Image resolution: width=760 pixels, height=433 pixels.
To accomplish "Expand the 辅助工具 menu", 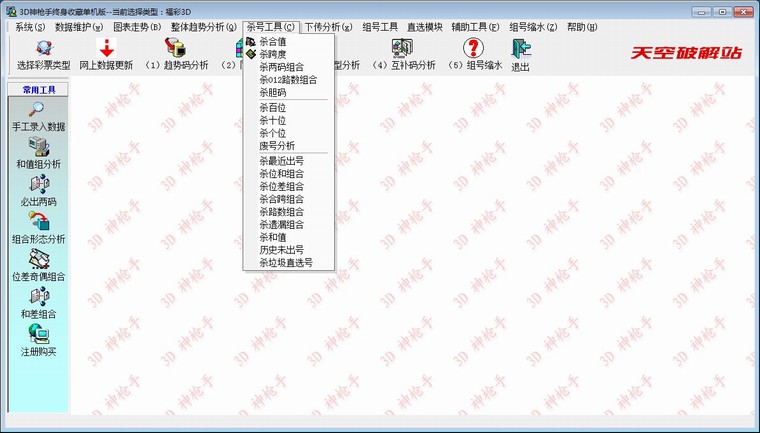I will (475, 27).
